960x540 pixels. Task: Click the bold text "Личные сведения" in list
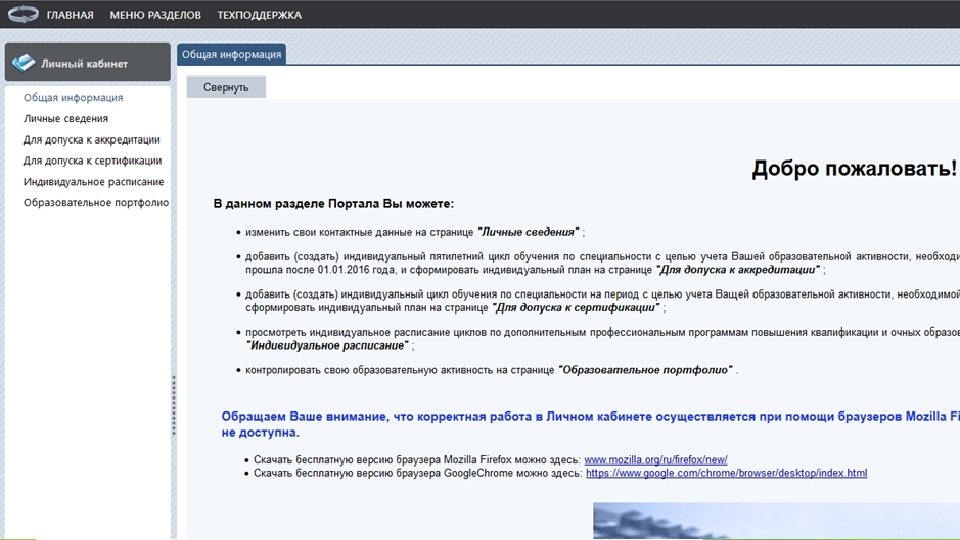tap(528, 232)
